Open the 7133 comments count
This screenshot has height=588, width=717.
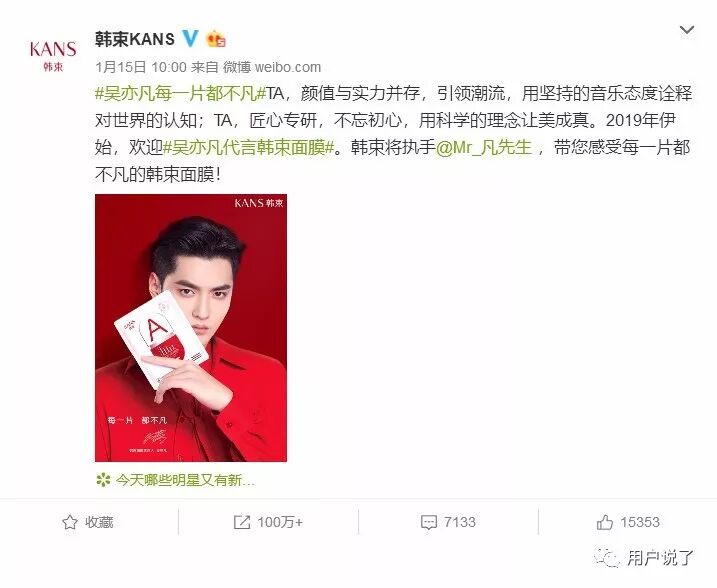coord(460,522)
